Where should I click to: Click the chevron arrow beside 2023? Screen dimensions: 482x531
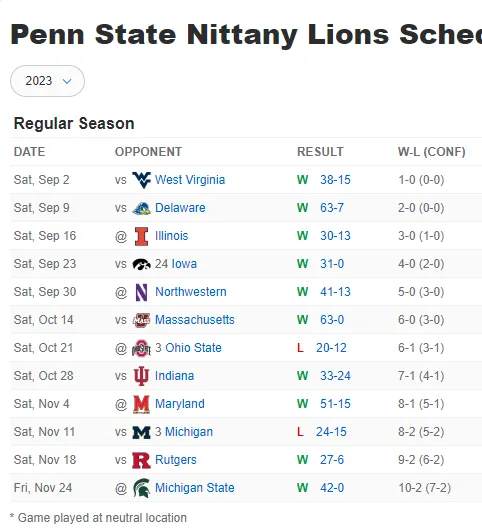[x=67, y=81]
